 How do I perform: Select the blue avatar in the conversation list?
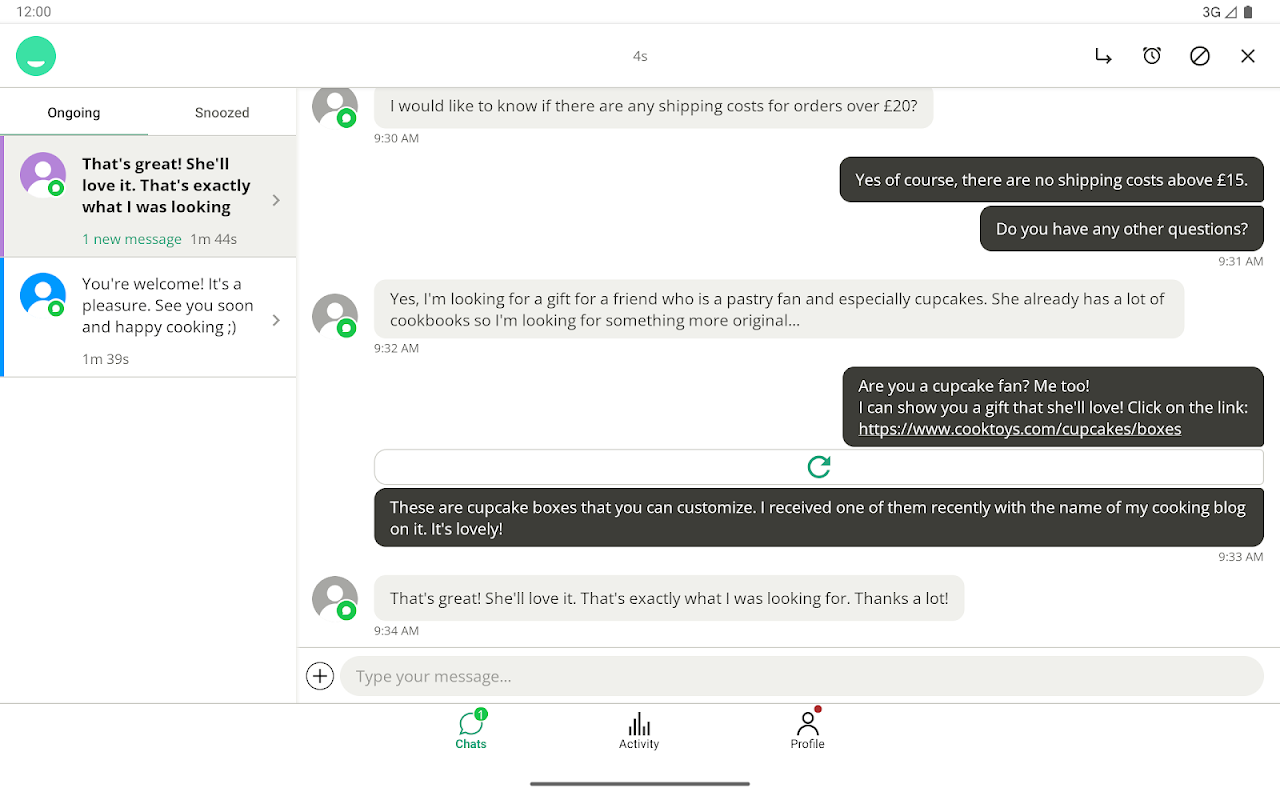coord(43,295)
